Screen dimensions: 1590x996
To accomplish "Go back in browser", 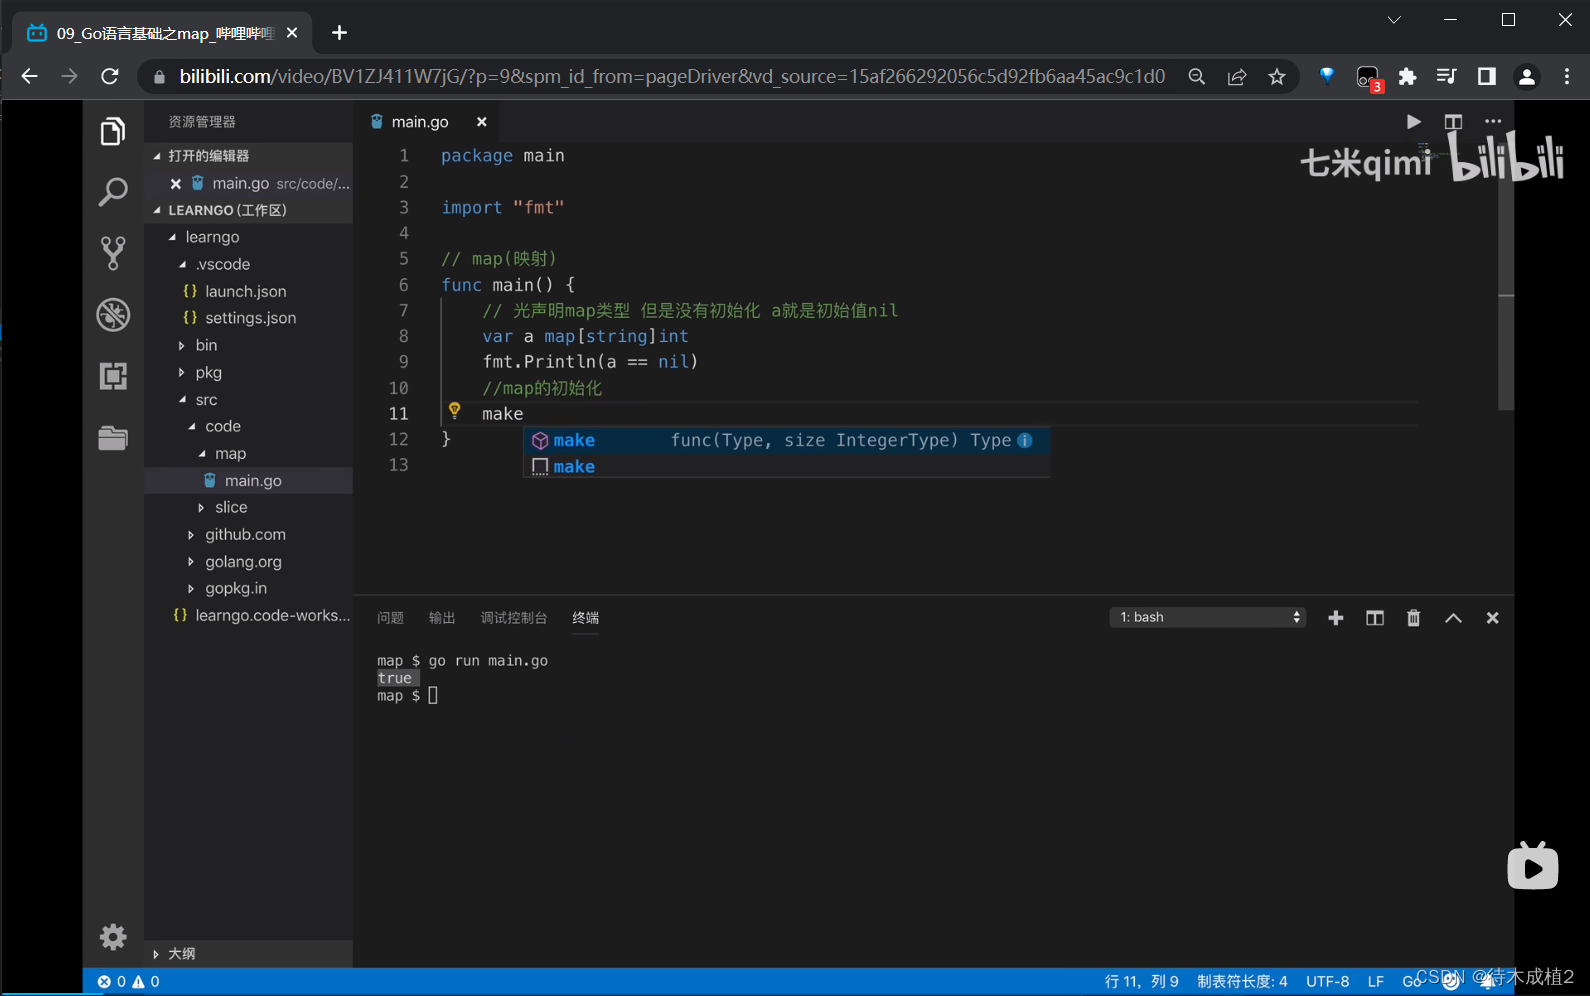I will click(x=29, y=76).
